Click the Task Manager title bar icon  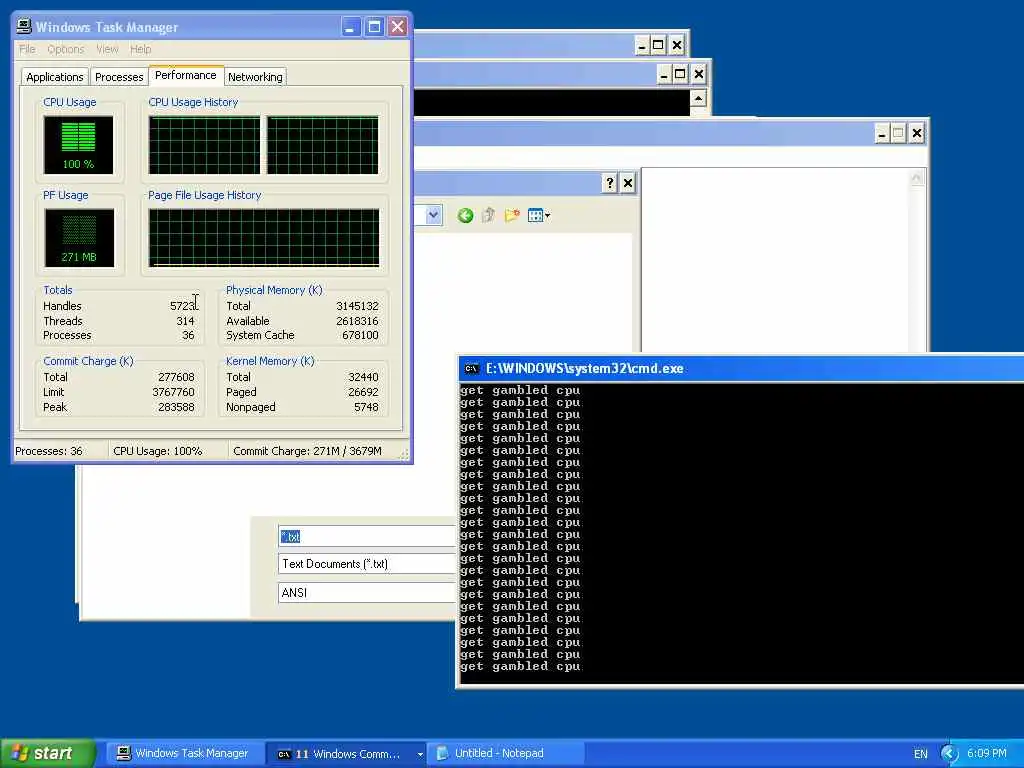24,26
